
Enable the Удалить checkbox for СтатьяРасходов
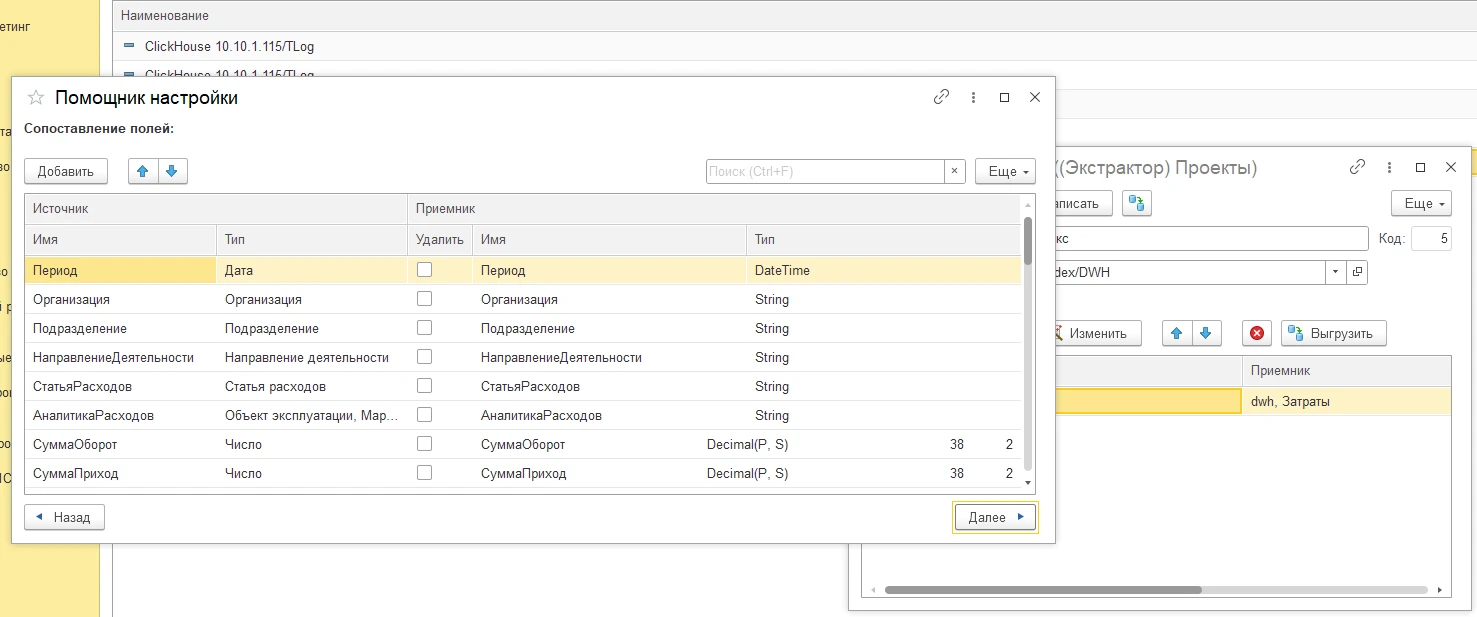pyautogui.click(x=425, y=386)
